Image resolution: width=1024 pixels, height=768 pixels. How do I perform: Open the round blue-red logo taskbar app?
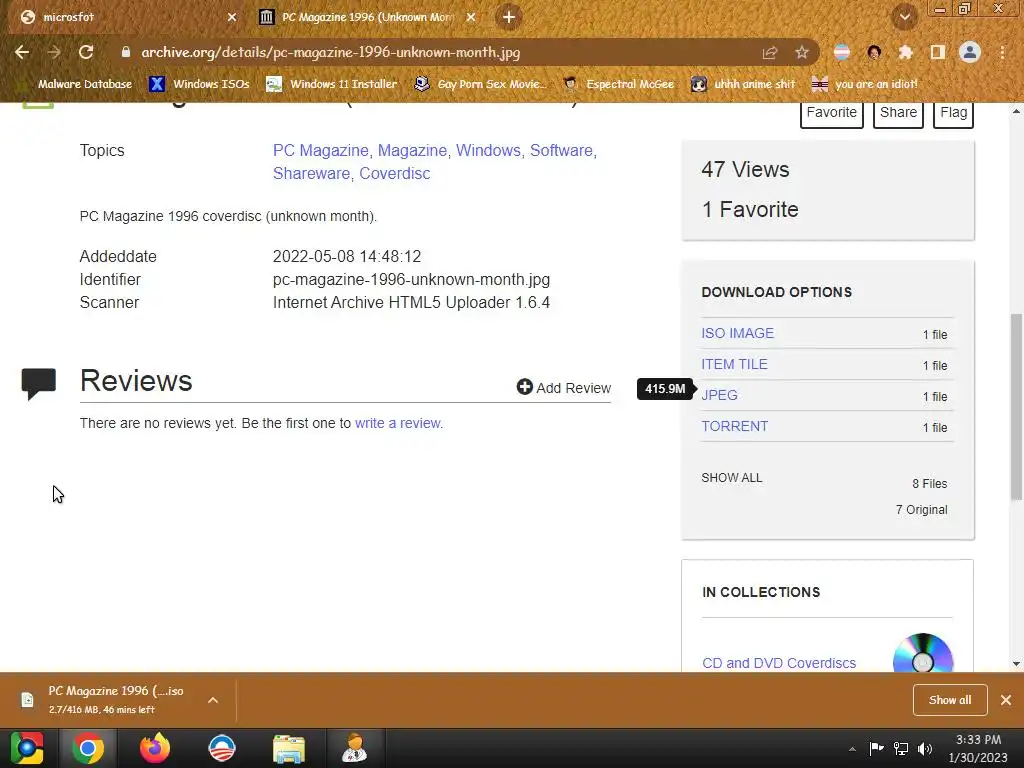[x=221, y=748]
